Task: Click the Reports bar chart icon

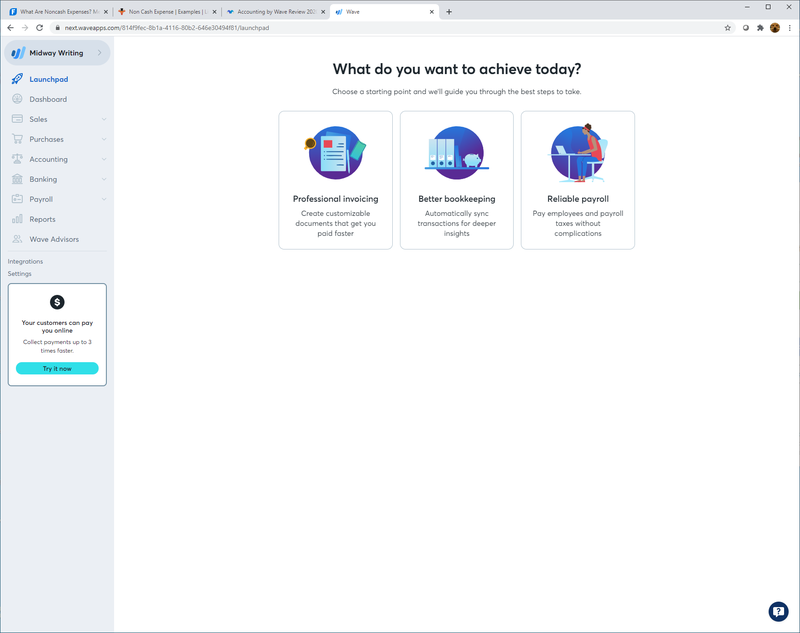Action: [x=17, y=219]
